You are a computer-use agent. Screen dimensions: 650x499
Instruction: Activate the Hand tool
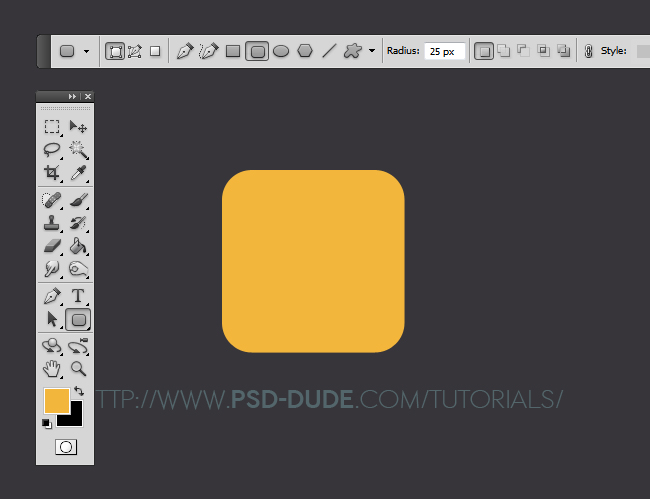[x=52, y=369]
